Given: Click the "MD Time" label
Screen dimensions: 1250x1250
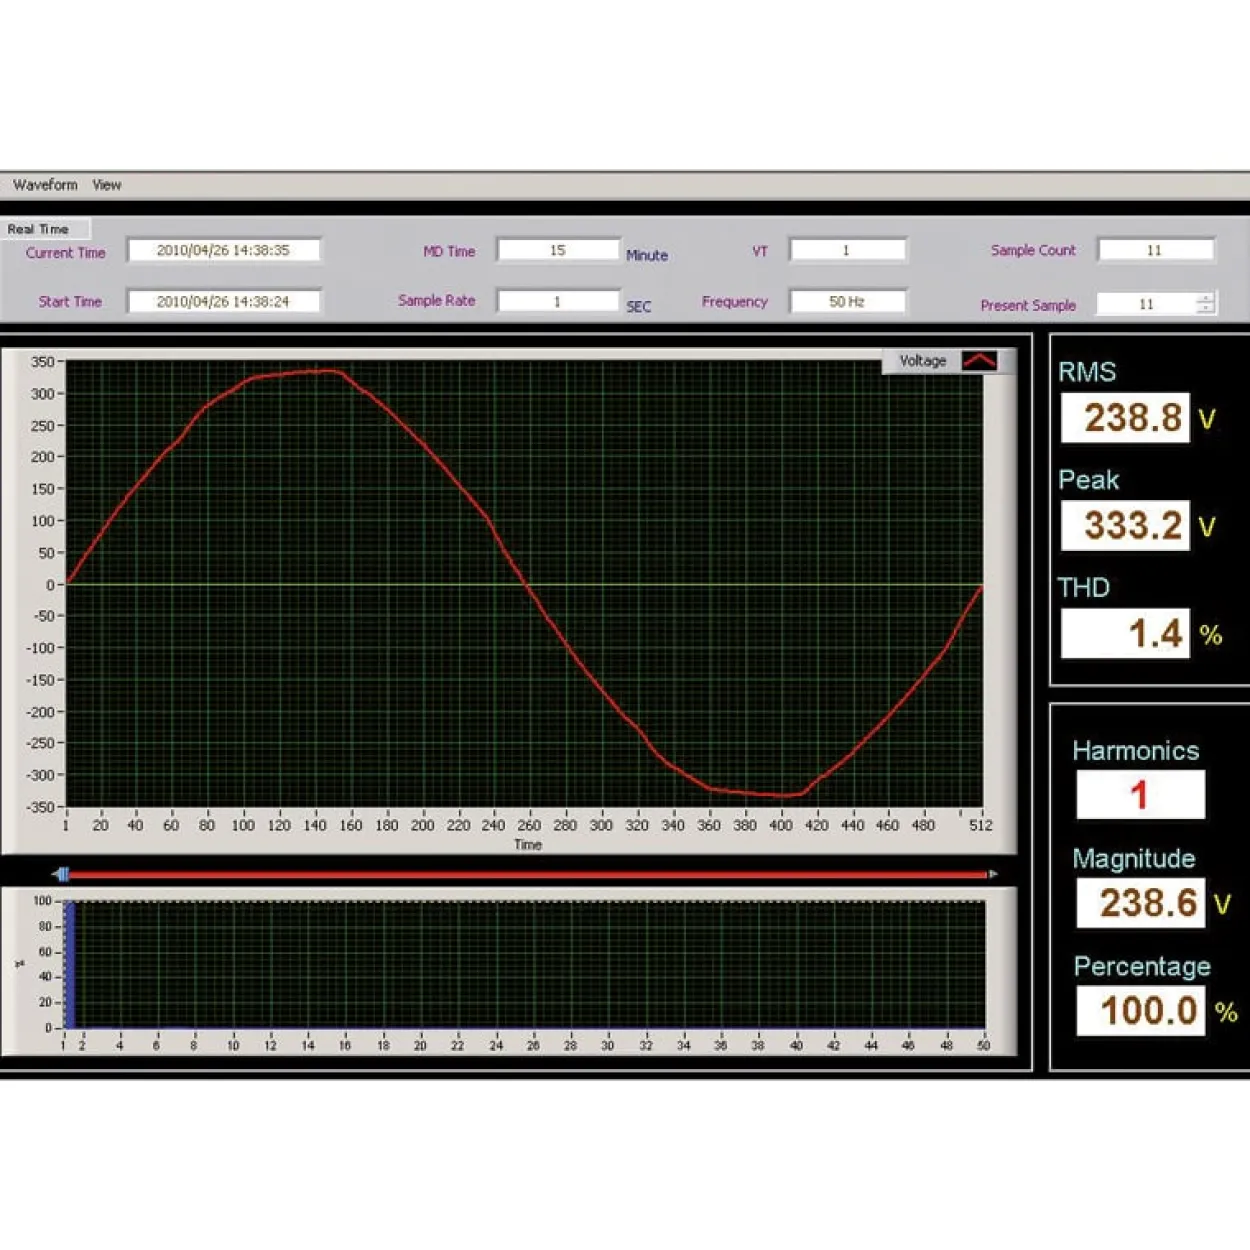Looking at the screenshot, I should [449, 251].
